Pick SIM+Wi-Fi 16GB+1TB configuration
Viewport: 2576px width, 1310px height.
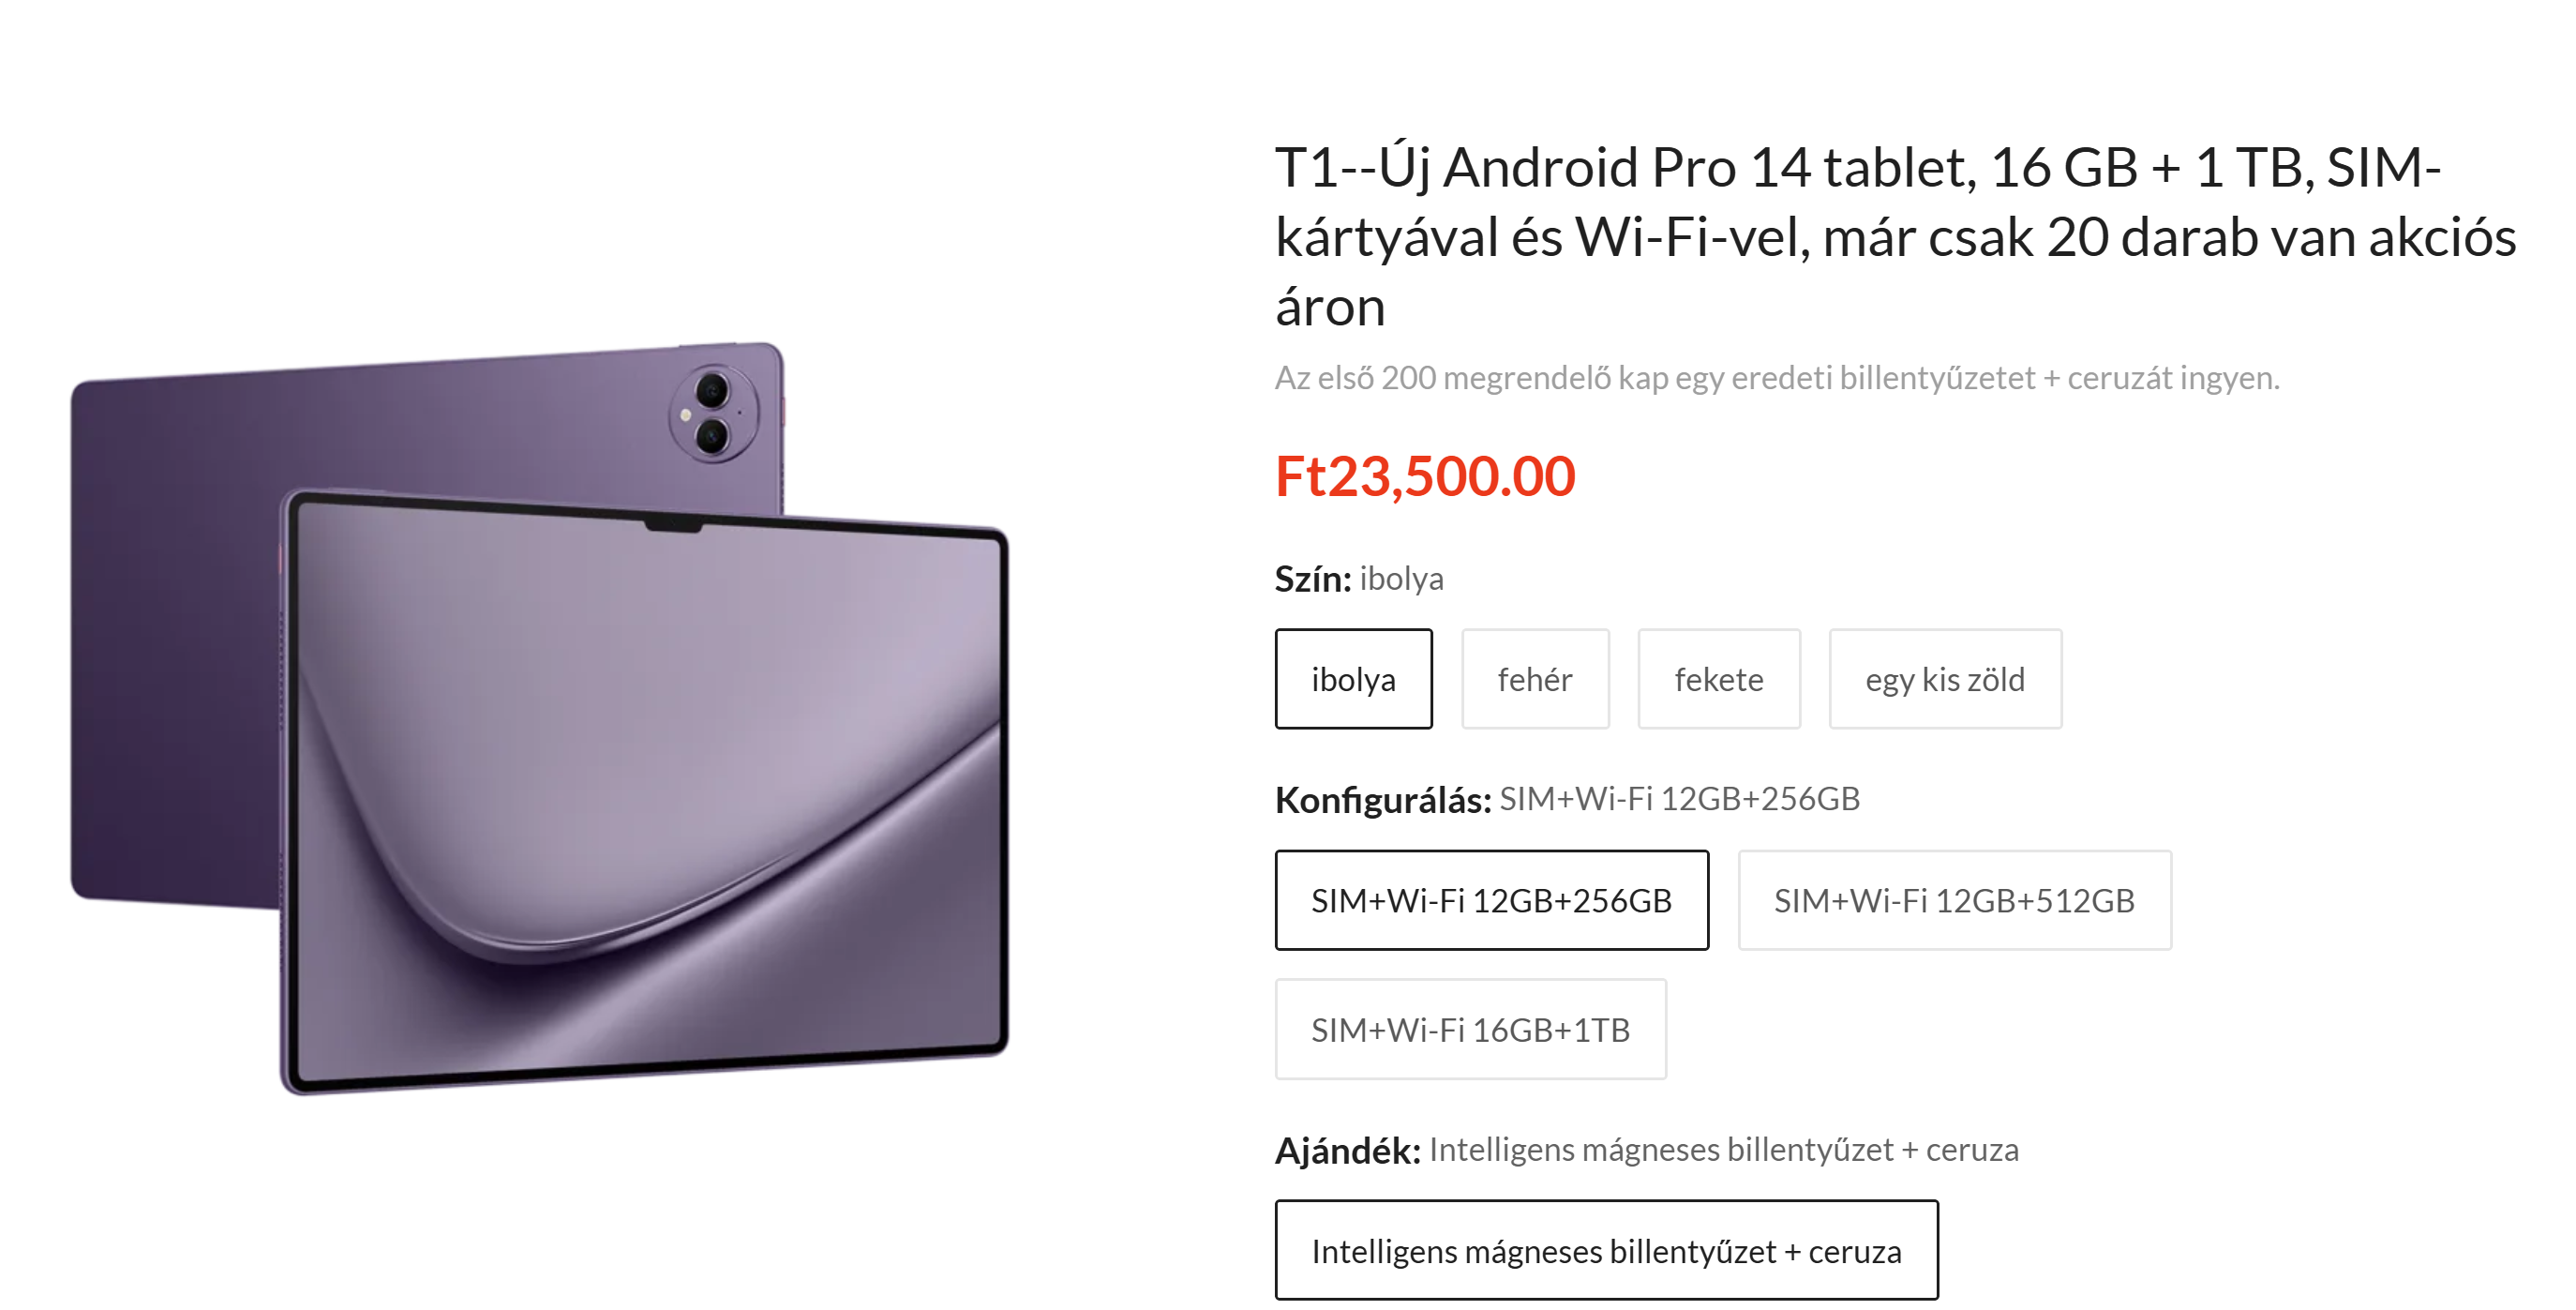pyautogui.click(x=1470, y=1029)
